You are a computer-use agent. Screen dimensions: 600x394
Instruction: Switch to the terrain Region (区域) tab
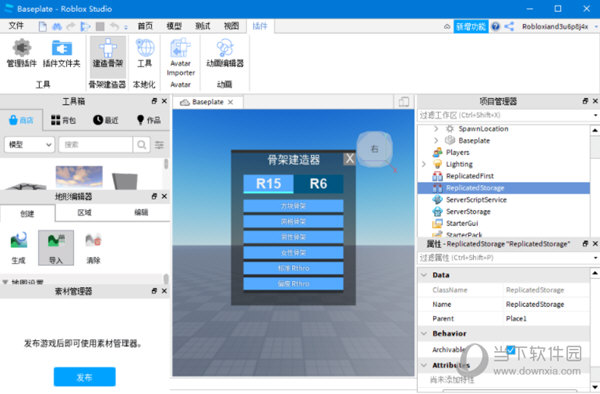(x=85, y=212)
